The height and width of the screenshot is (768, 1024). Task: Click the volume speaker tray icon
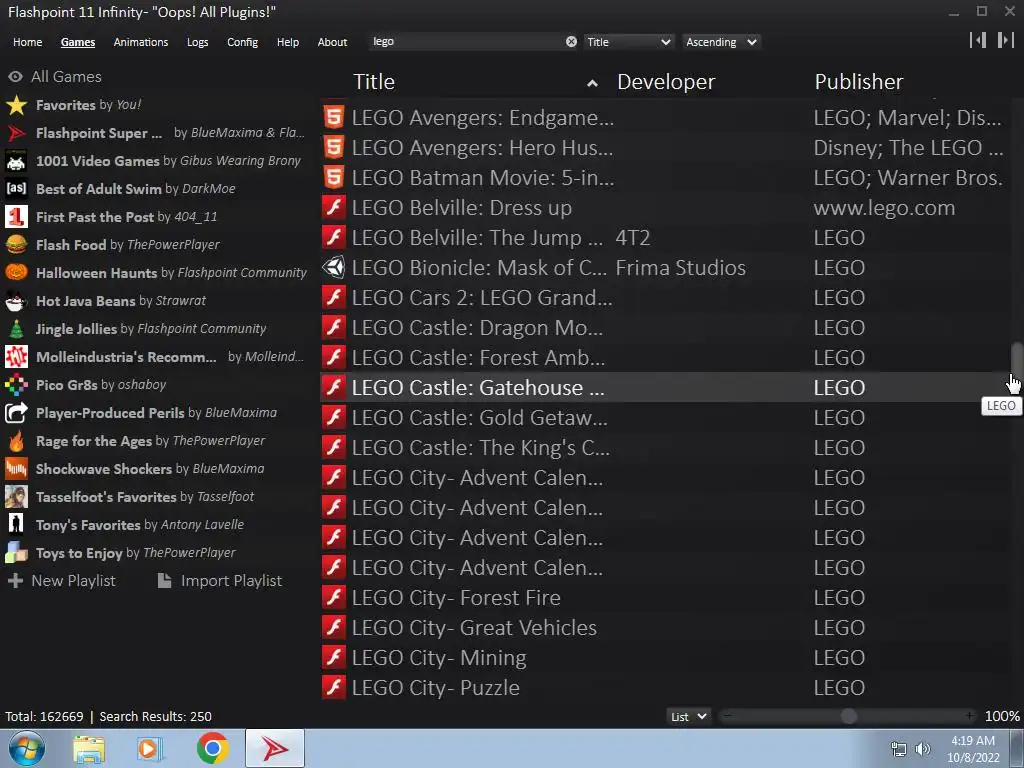coord(922,749)
